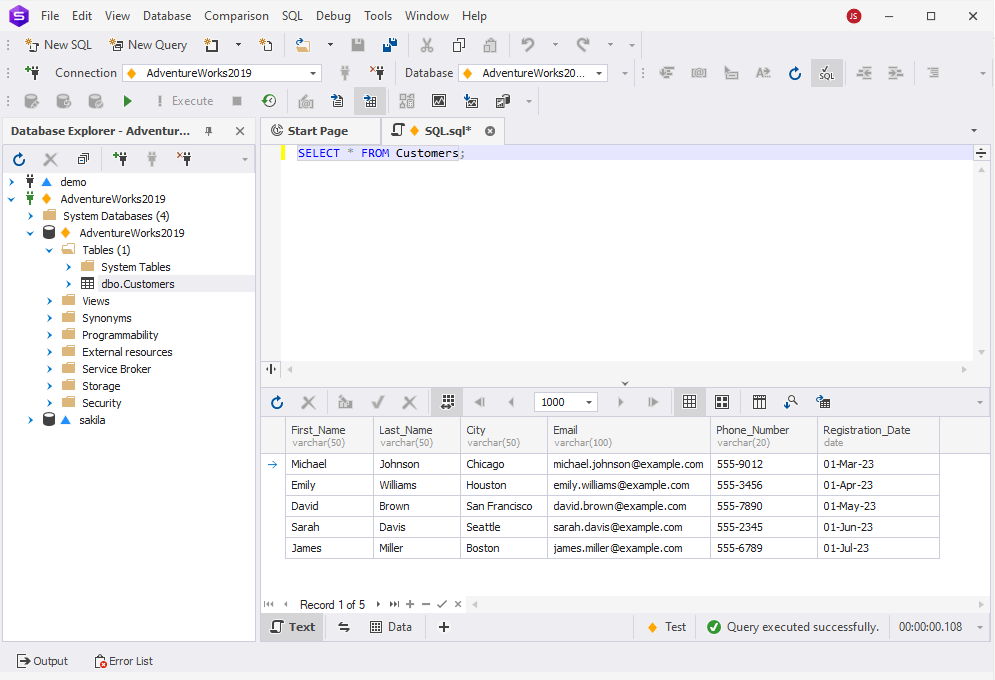Click the Cut icon in the main toolbar
The height and width of the screenshot is (680, 995).
pyautogui.click(x=427, y=45)
